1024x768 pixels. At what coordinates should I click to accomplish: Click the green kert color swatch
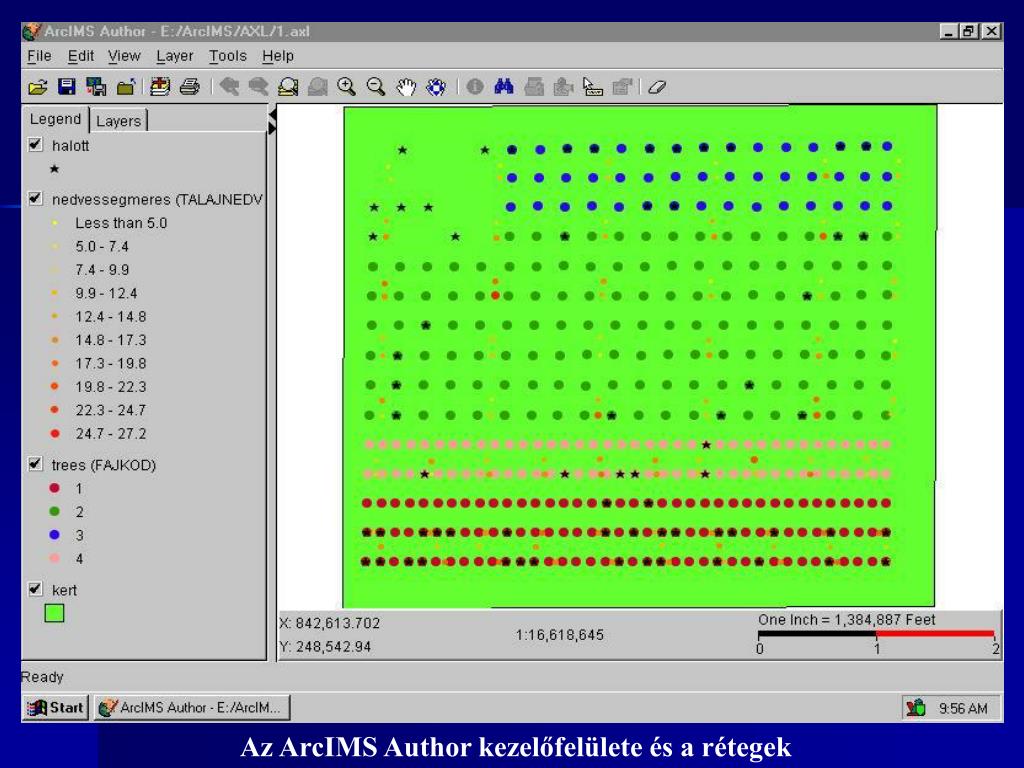54,613
